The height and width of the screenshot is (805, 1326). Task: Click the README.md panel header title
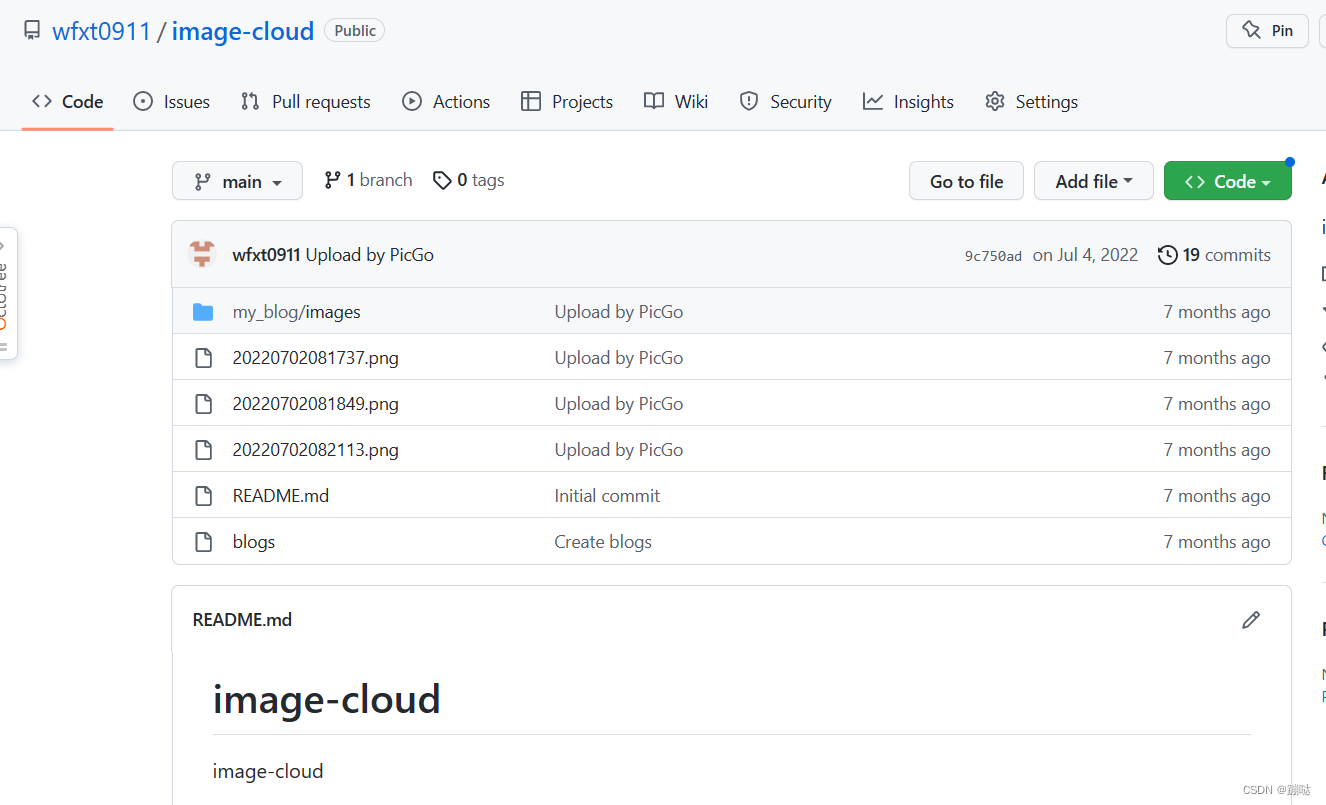[242, 620]
